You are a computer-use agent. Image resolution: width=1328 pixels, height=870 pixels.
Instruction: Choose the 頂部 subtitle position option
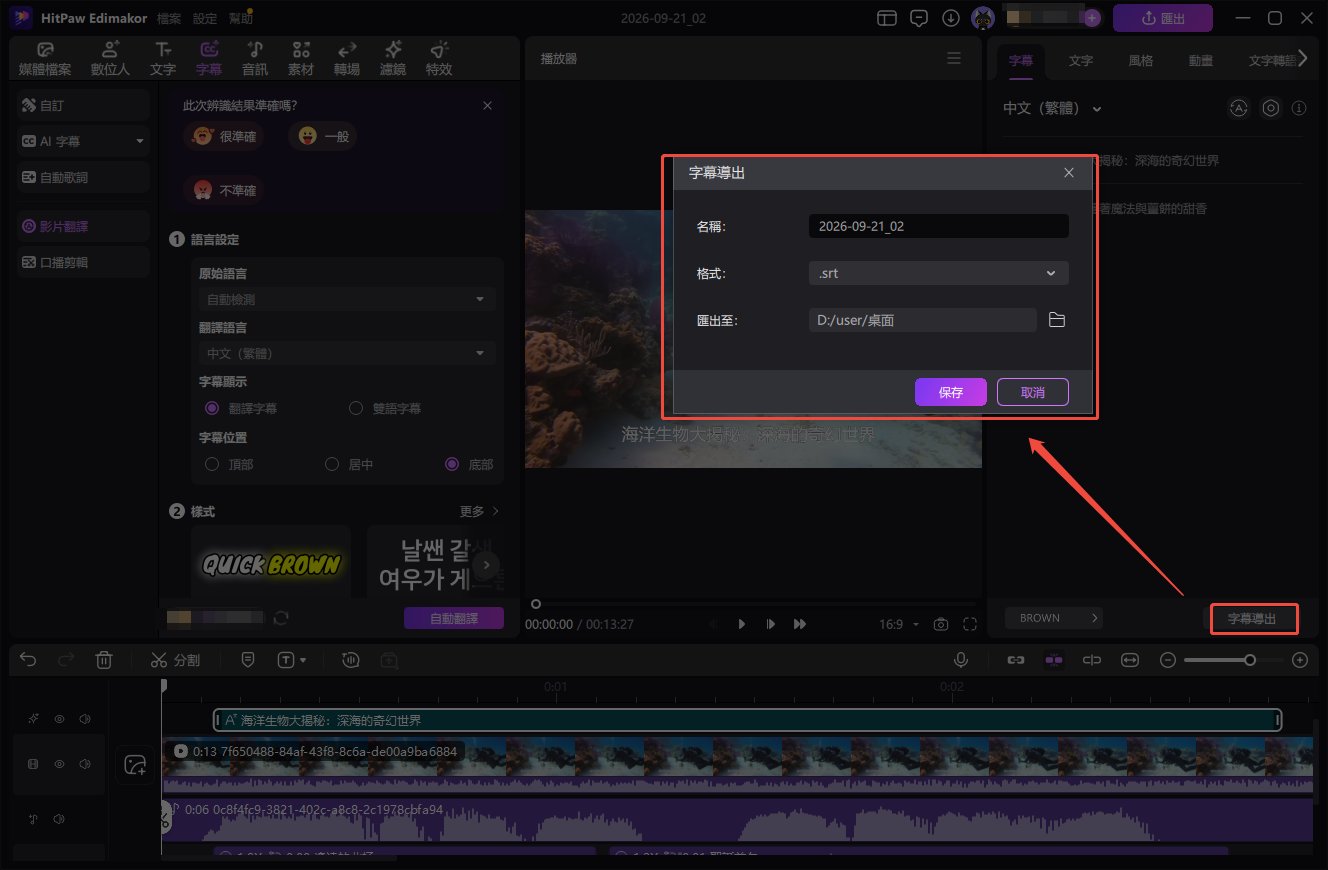click(211, 464)
